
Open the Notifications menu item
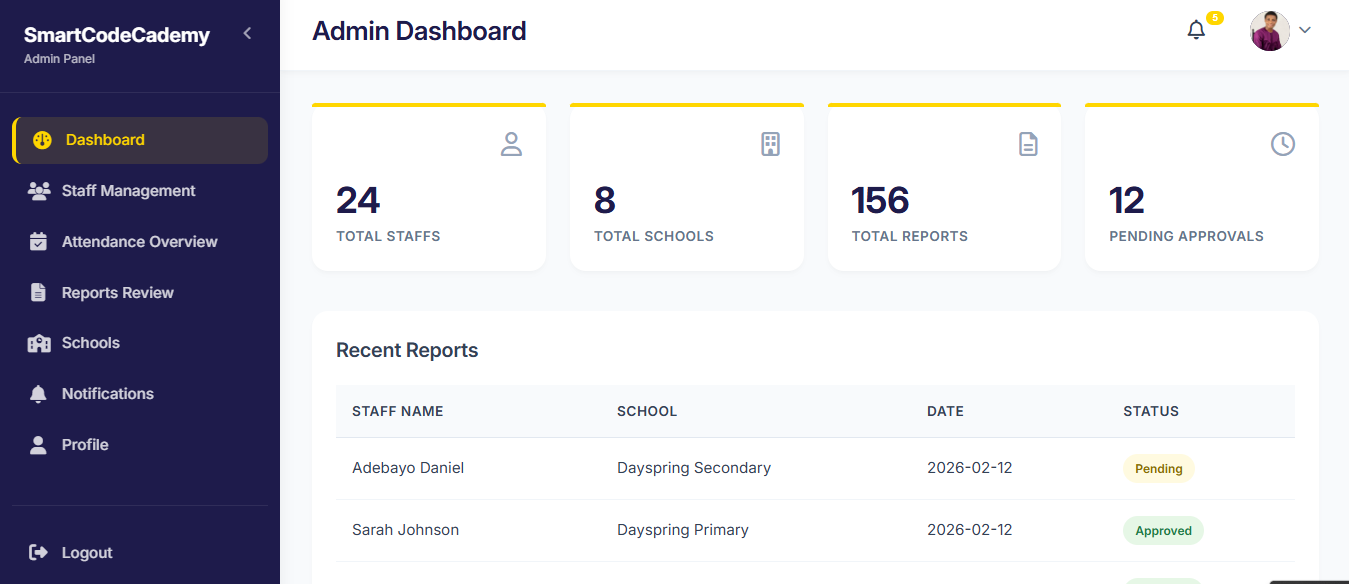(107, 394)
